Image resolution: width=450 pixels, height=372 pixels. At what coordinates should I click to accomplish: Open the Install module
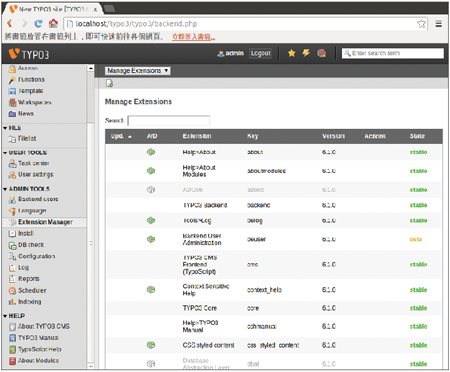click(25, 233)
